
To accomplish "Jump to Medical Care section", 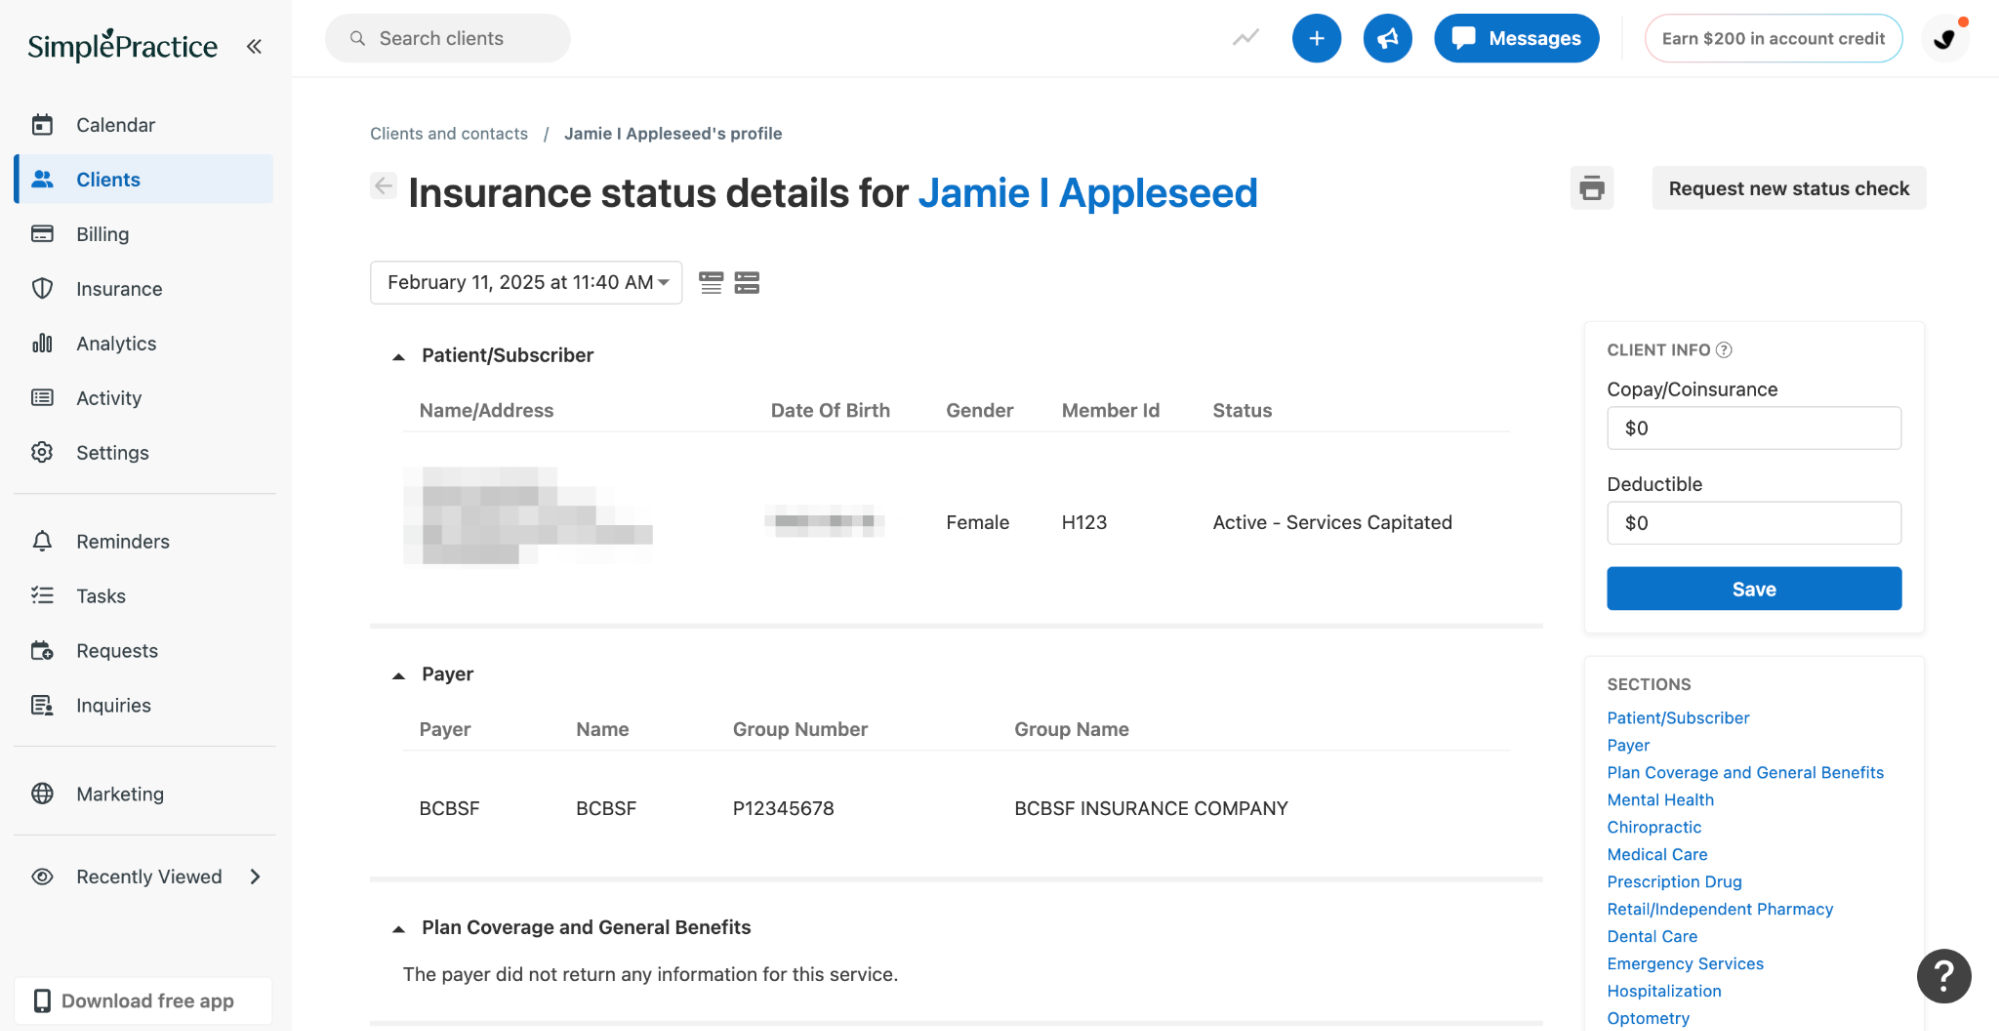I will click(1657, 855).
